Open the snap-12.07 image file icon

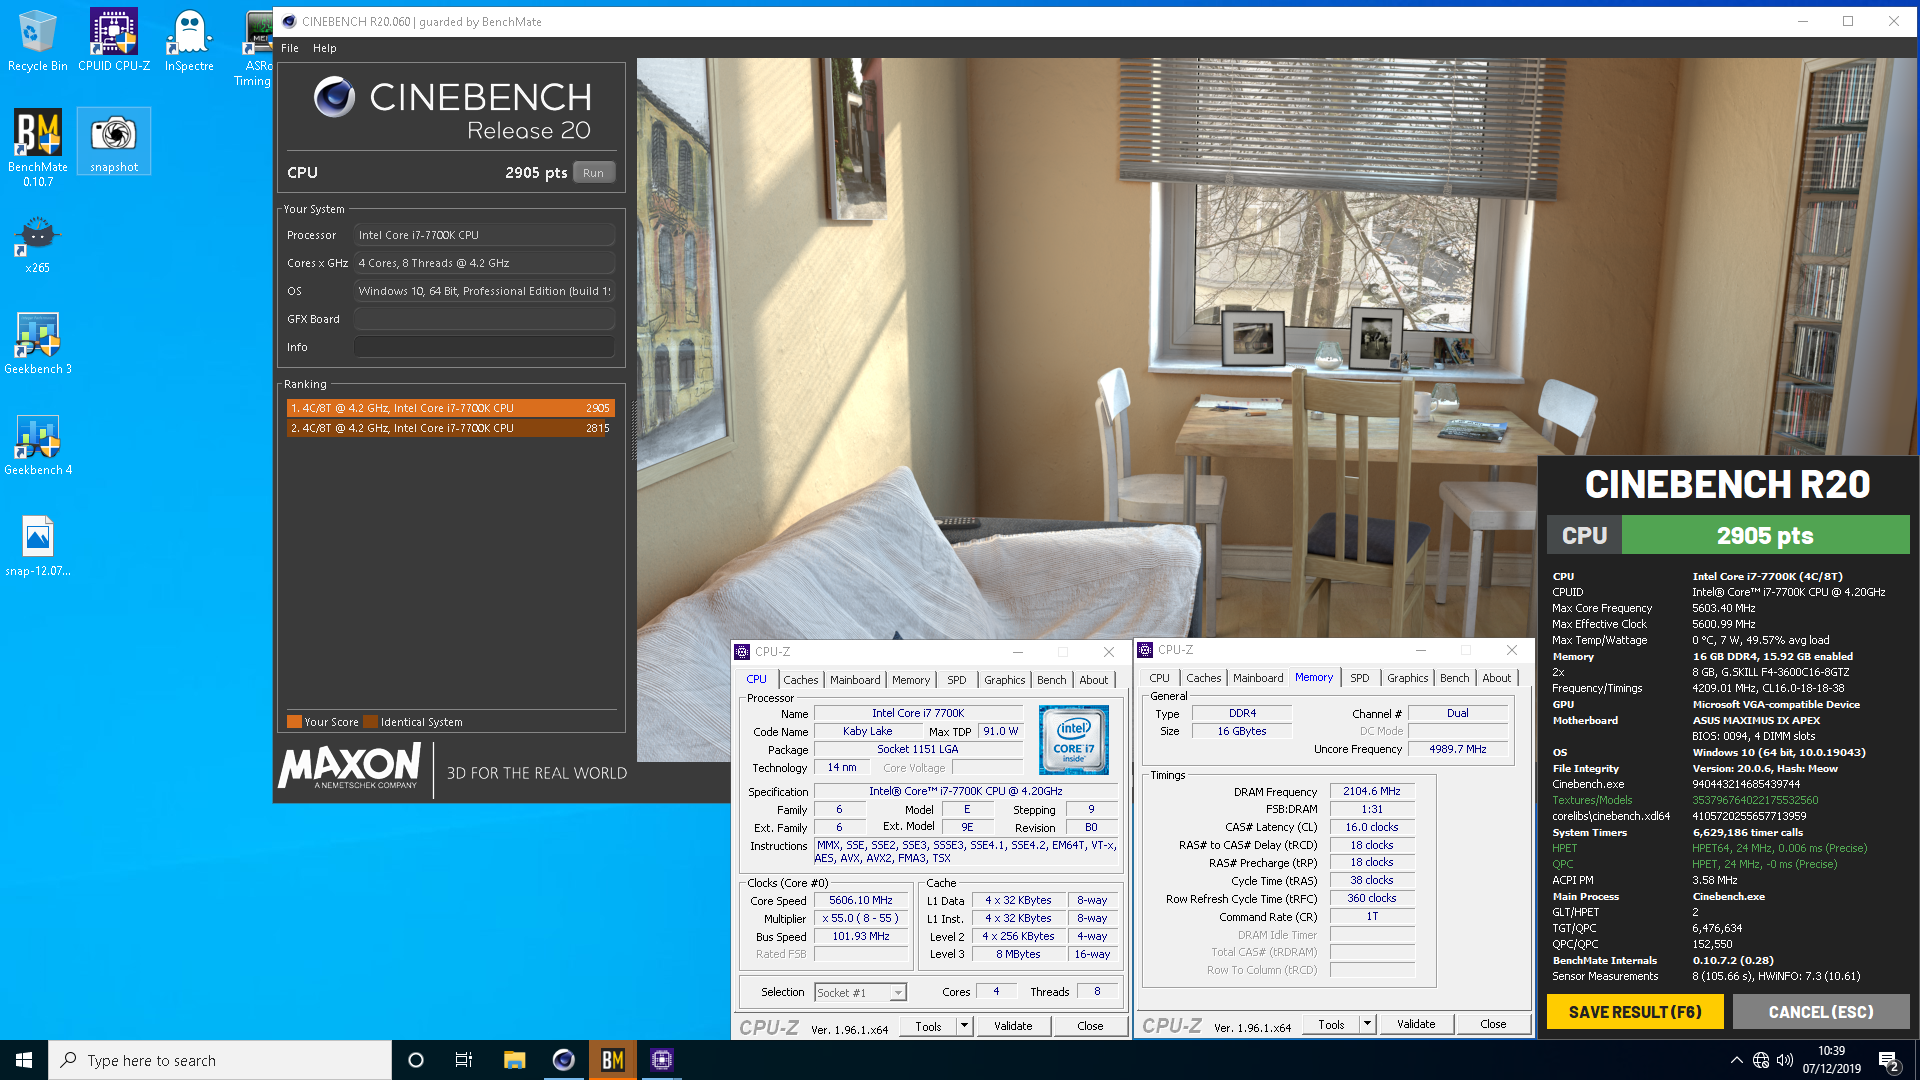tap(38, 546)
